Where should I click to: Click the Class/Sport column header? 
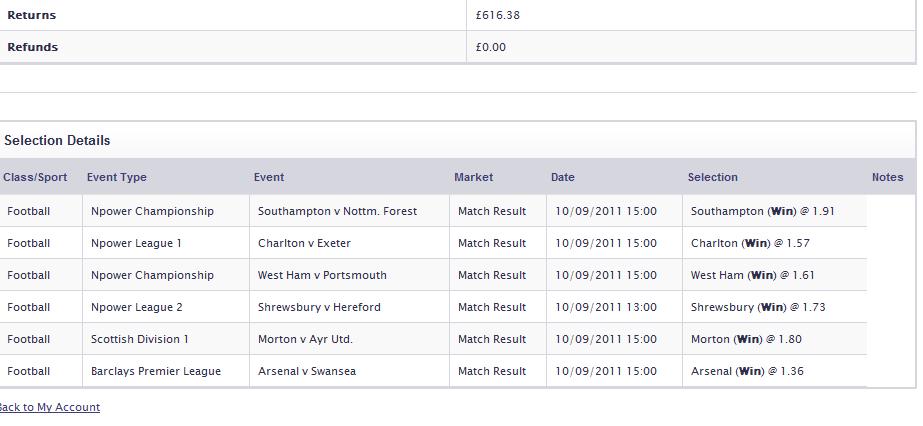(x=35, y=177)
